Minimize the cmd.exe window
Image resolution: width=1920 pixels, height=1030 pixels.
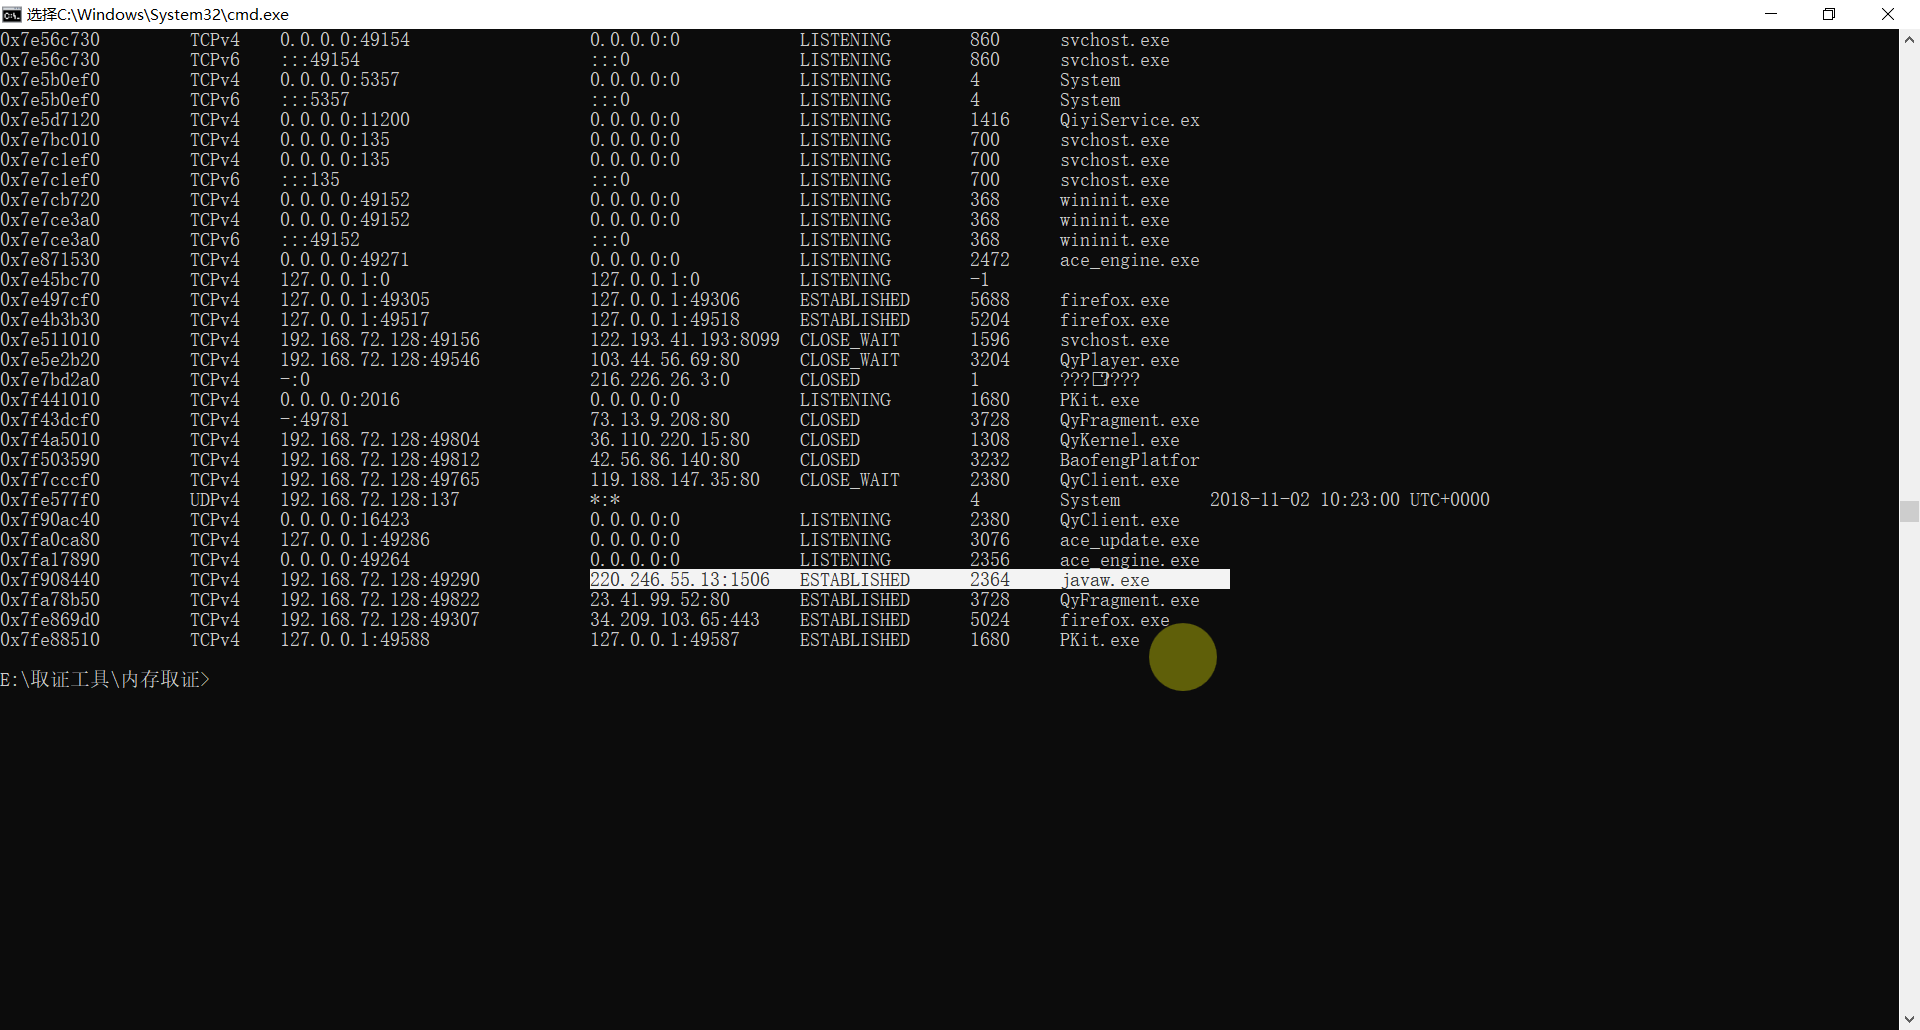click(1771, 14)
